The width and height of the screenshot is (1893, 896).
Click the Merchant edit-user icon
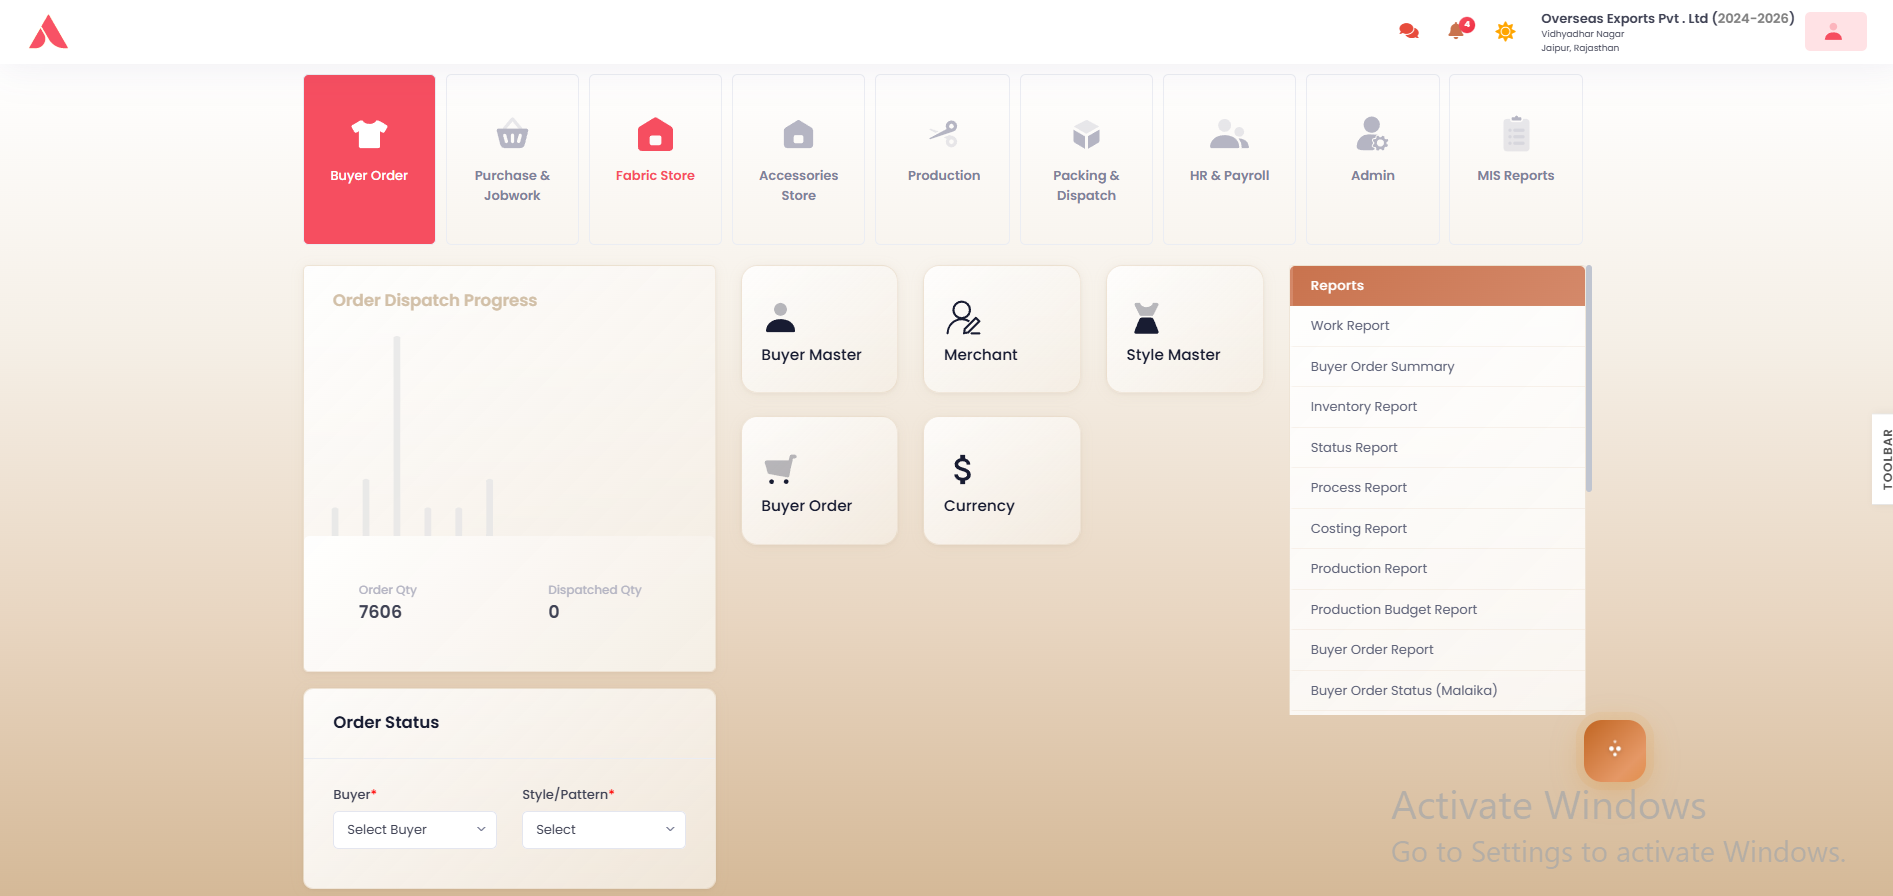coord(963,318)
